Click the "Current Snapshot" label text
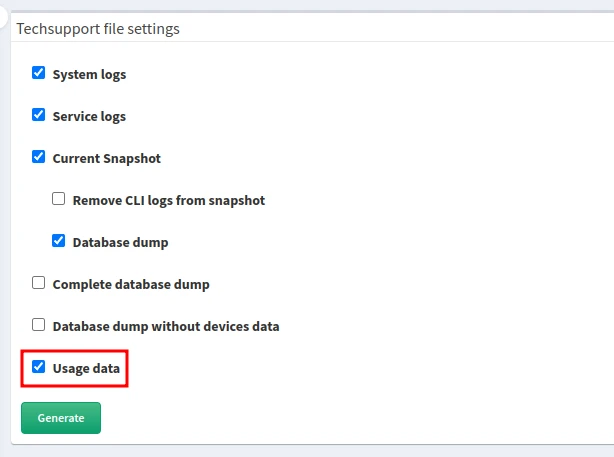614x457 pixels. 106,158
